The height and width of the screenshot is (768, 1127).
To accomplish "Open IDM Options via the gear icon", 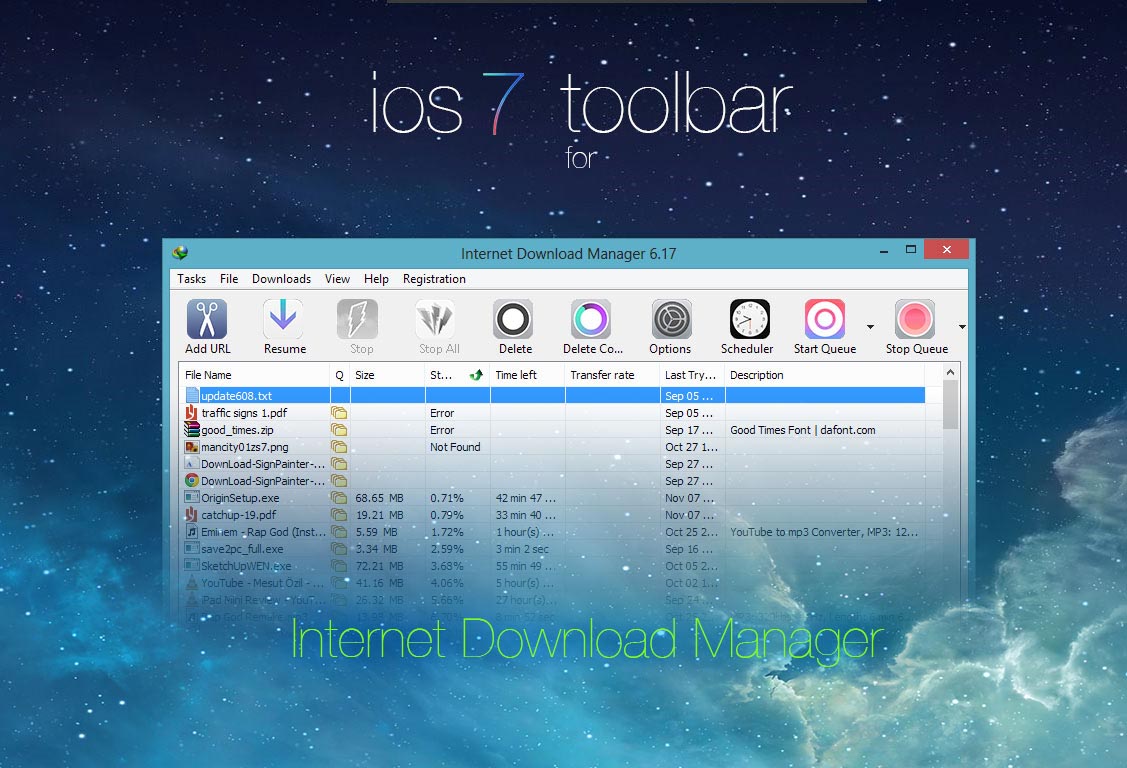I will [x=669, y=317].
